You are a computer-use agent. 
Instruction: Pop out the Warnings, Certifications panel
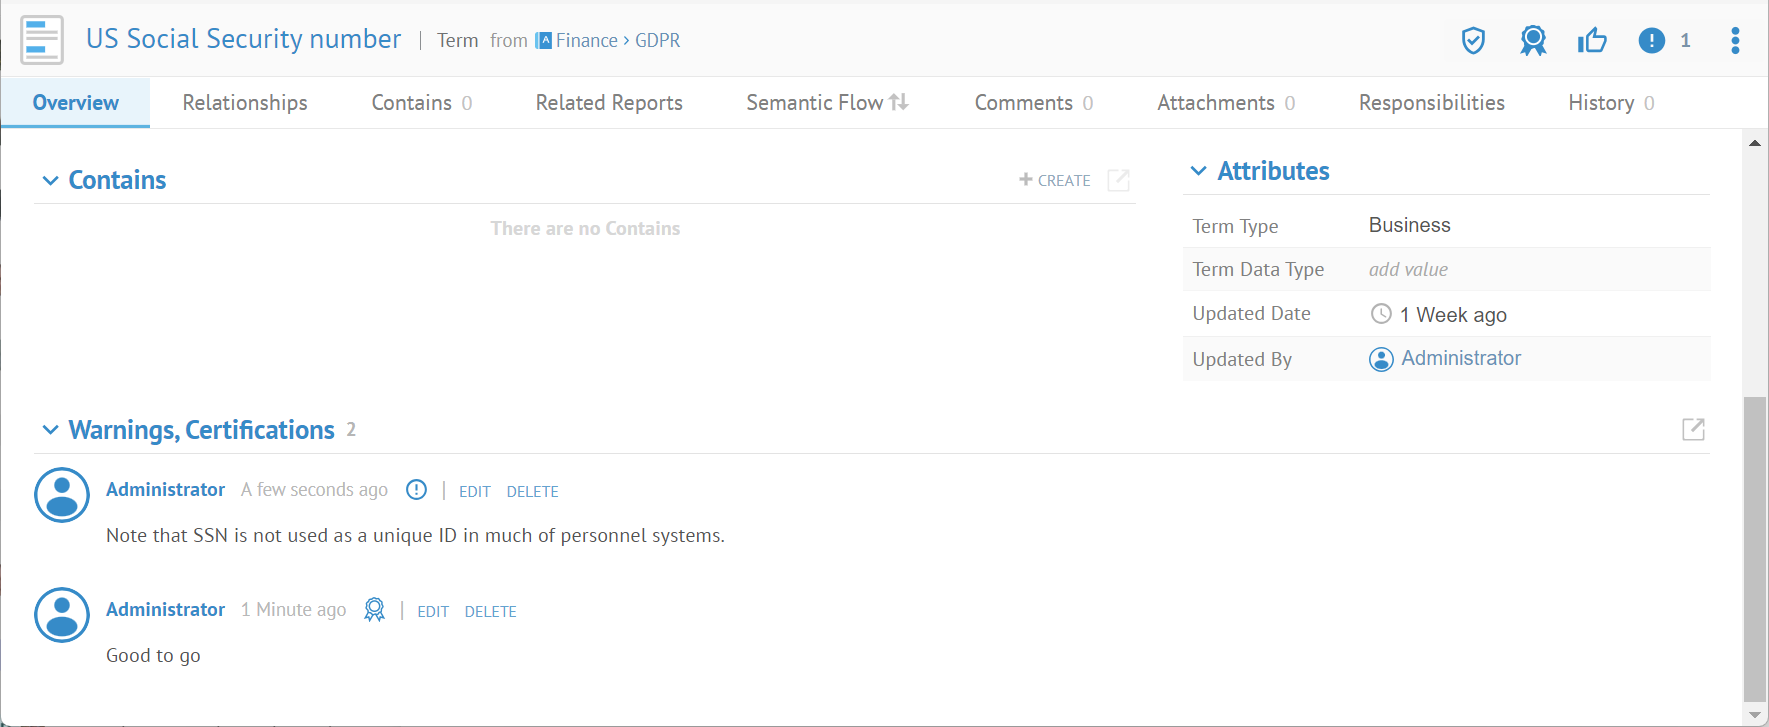click(1693, 429)
